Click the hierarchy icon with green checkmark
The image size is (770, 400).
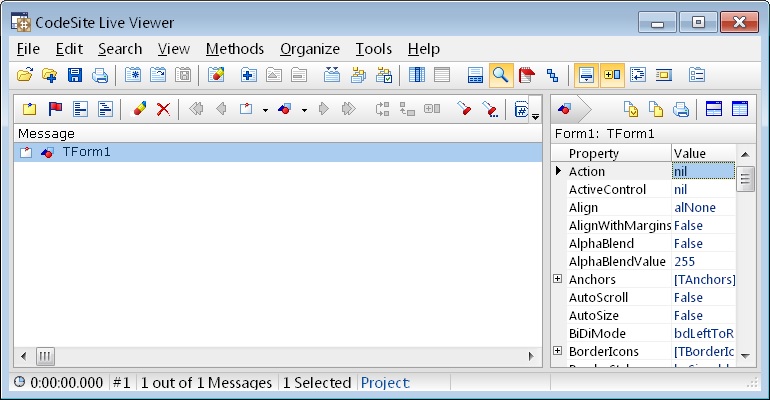pos(384,75)
